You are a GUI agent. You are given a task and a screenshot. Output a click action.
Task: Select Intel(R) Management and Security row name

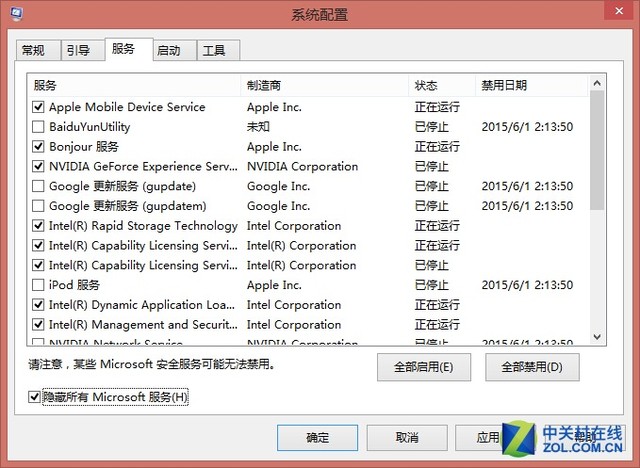tap(143, 324)
